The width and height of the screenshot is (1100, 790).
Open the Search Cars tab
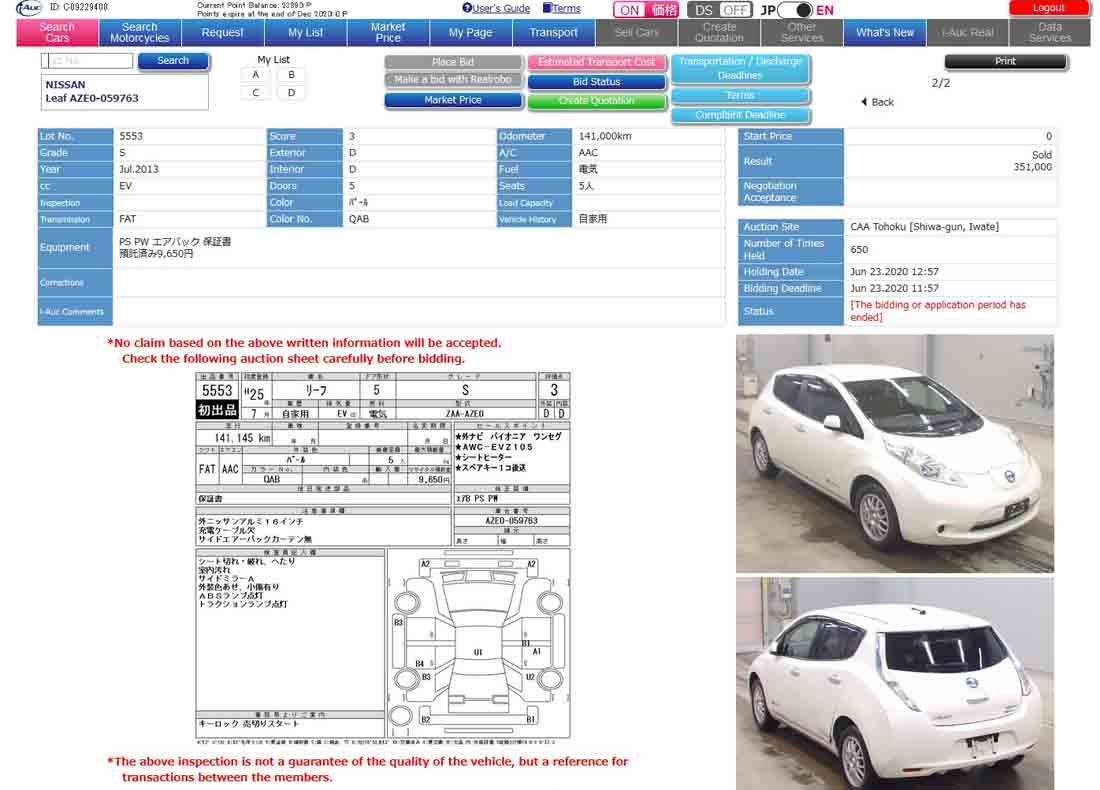pyautogui.click(x=57, y=32)
